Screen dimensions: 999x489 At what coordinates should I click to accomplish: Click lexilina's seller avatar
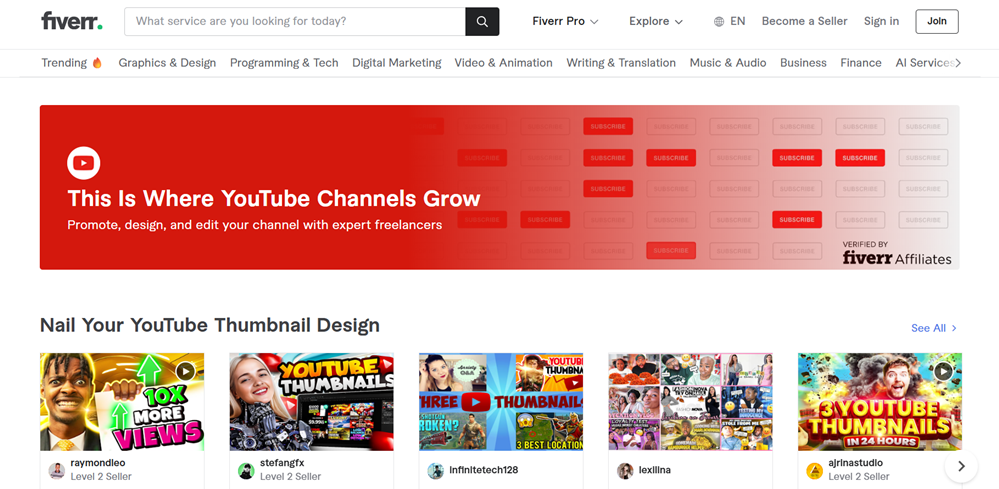click(x=625, y=471)
